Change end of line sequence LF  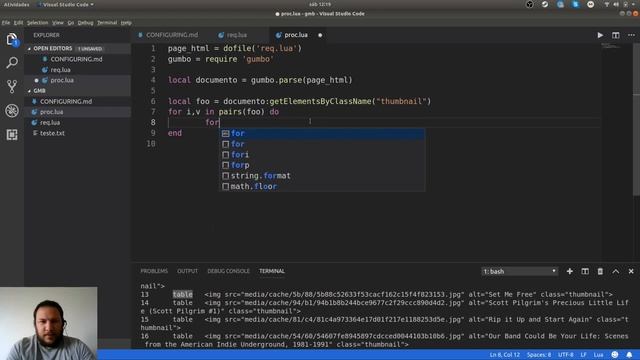tap(583, 355)
